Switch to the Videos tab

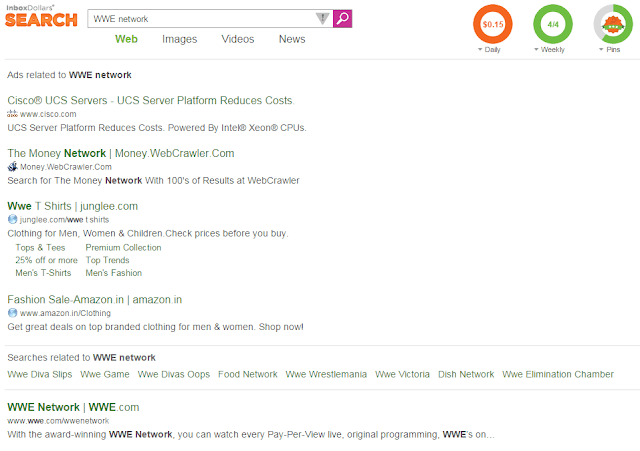tap(238, 39)
